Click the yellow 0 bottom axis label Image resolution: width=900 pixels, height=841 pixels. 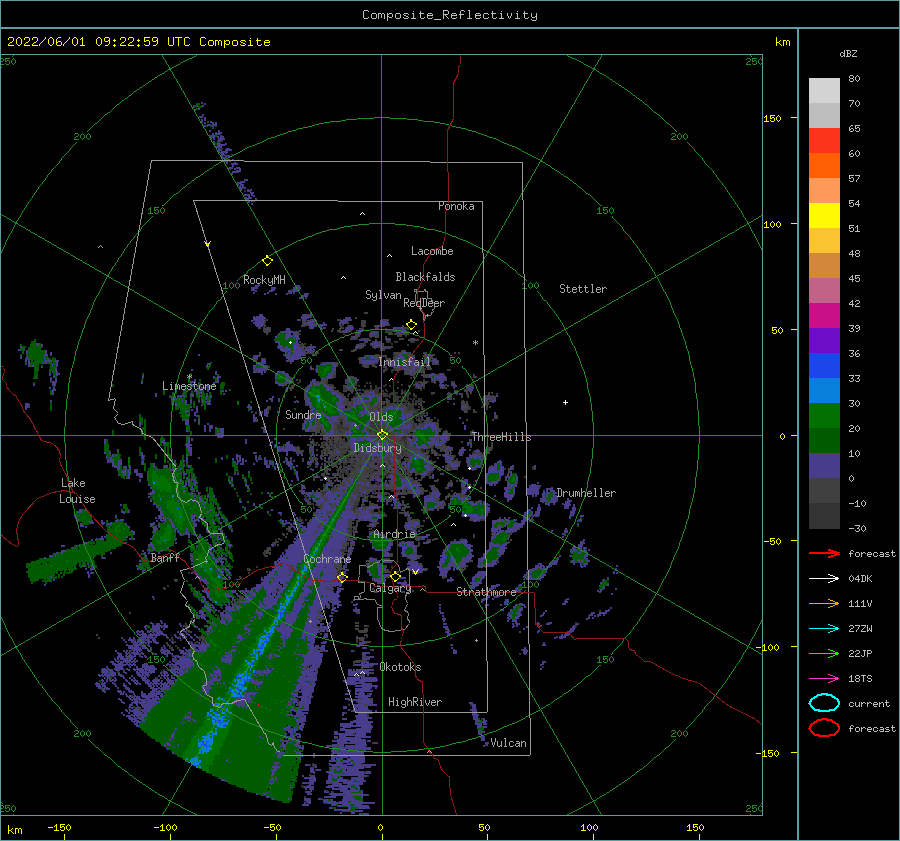tap(380, 827)
